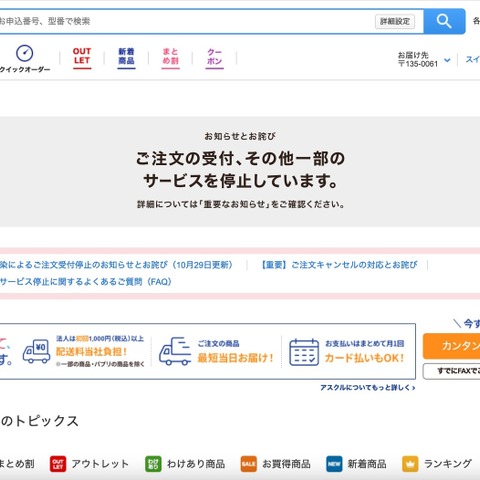Open the ランキング category link

tap(448, 464)
